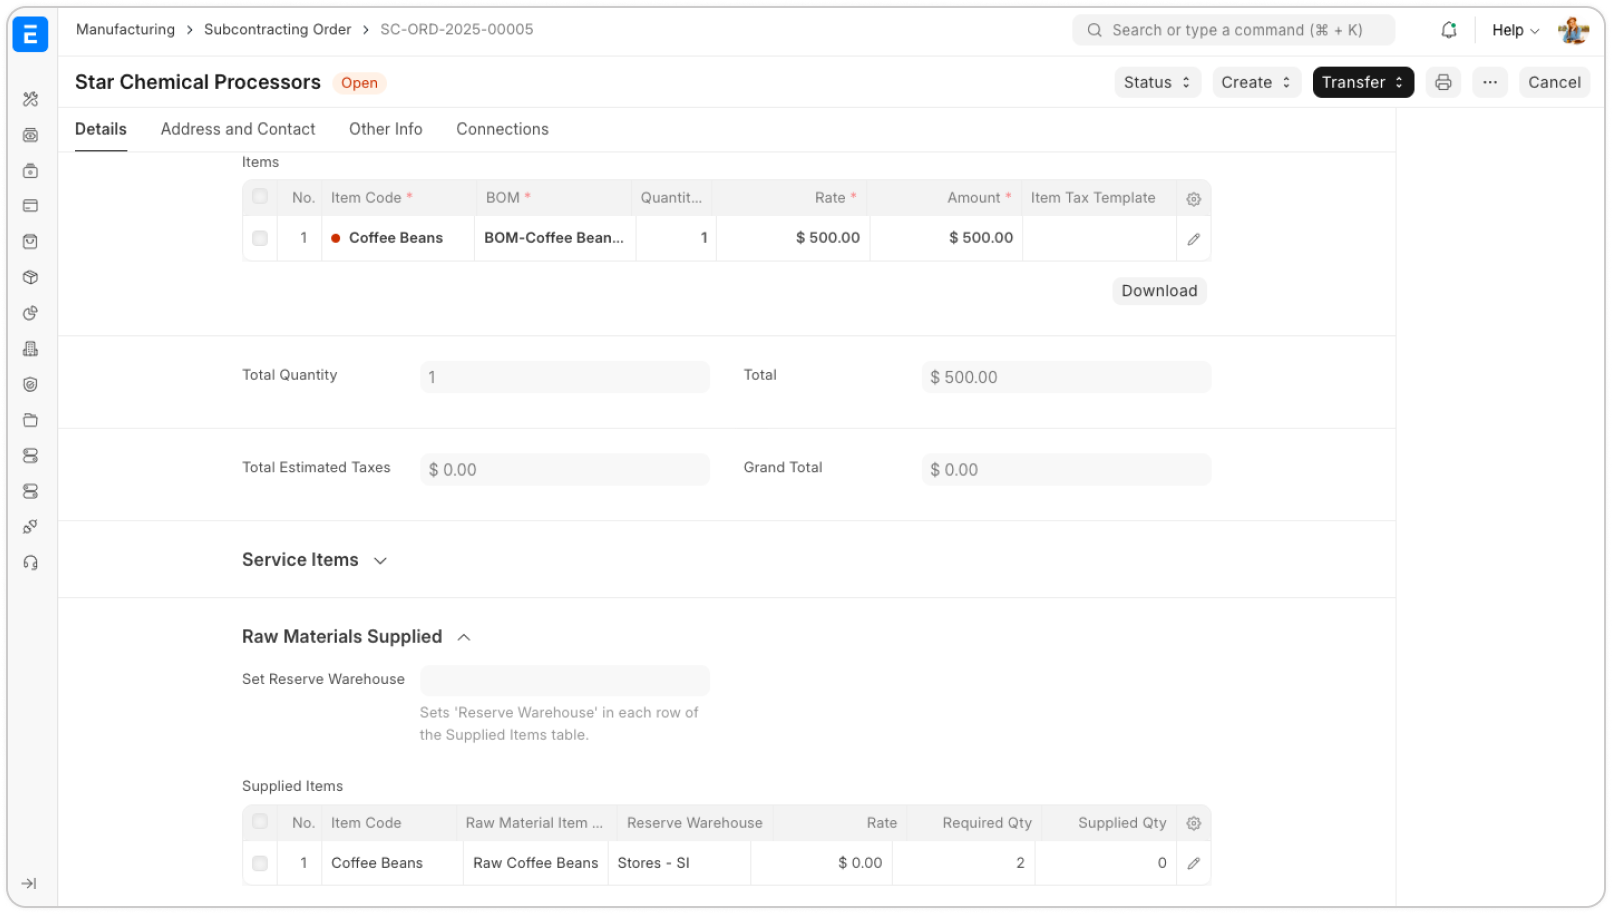This screenshot has width=1612, height=914.
Task: Click the Cancel button
Action: 1554,82
